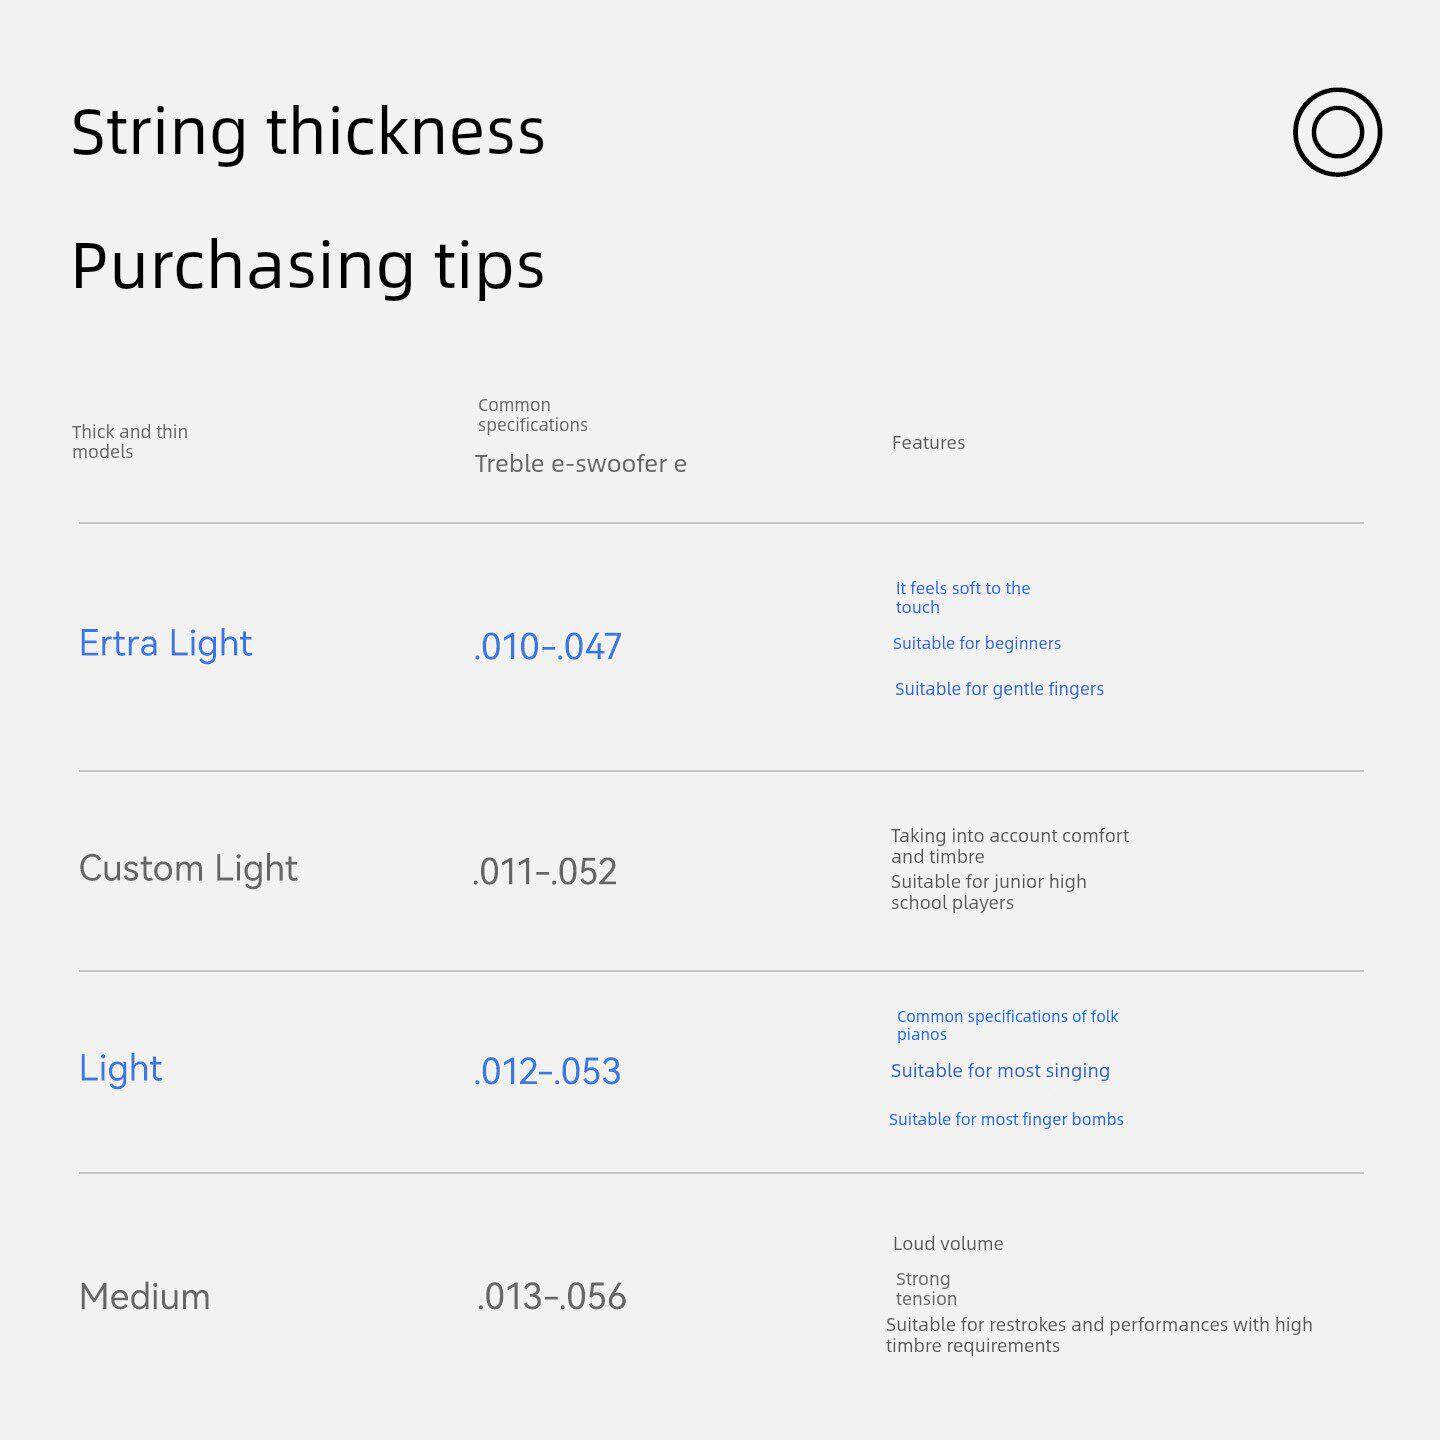Select the "Custom Light" model name
This screenshot has width=1440, height=1440.
tap(188, 868)
